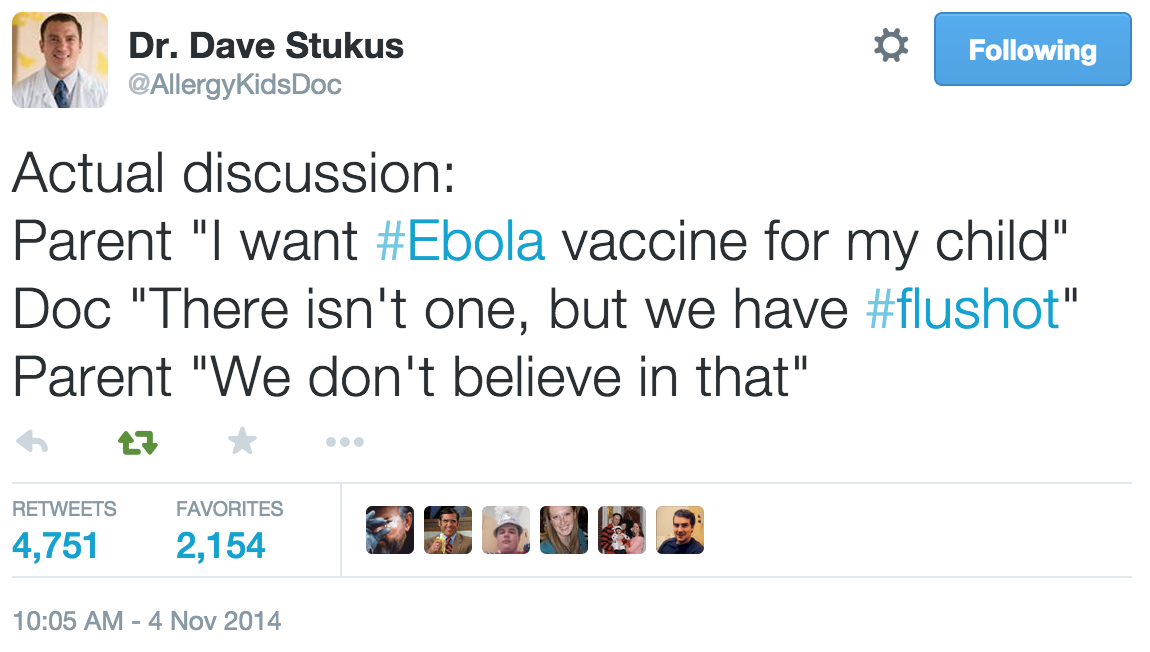The width and height of the screenshot is (1150, 652).
Task: Toggle the green retweet icon
Action: tap(138, 442)
